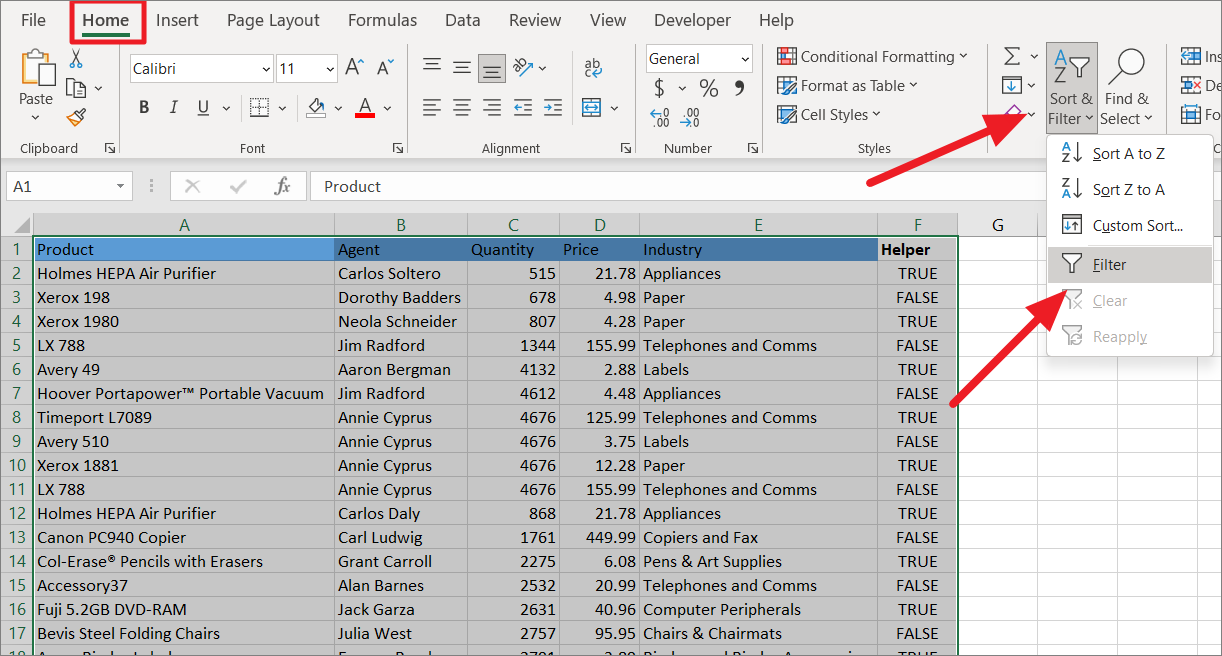Click Merge & Center icon
Screen dimensions: 1222x656
click(591, 107)
